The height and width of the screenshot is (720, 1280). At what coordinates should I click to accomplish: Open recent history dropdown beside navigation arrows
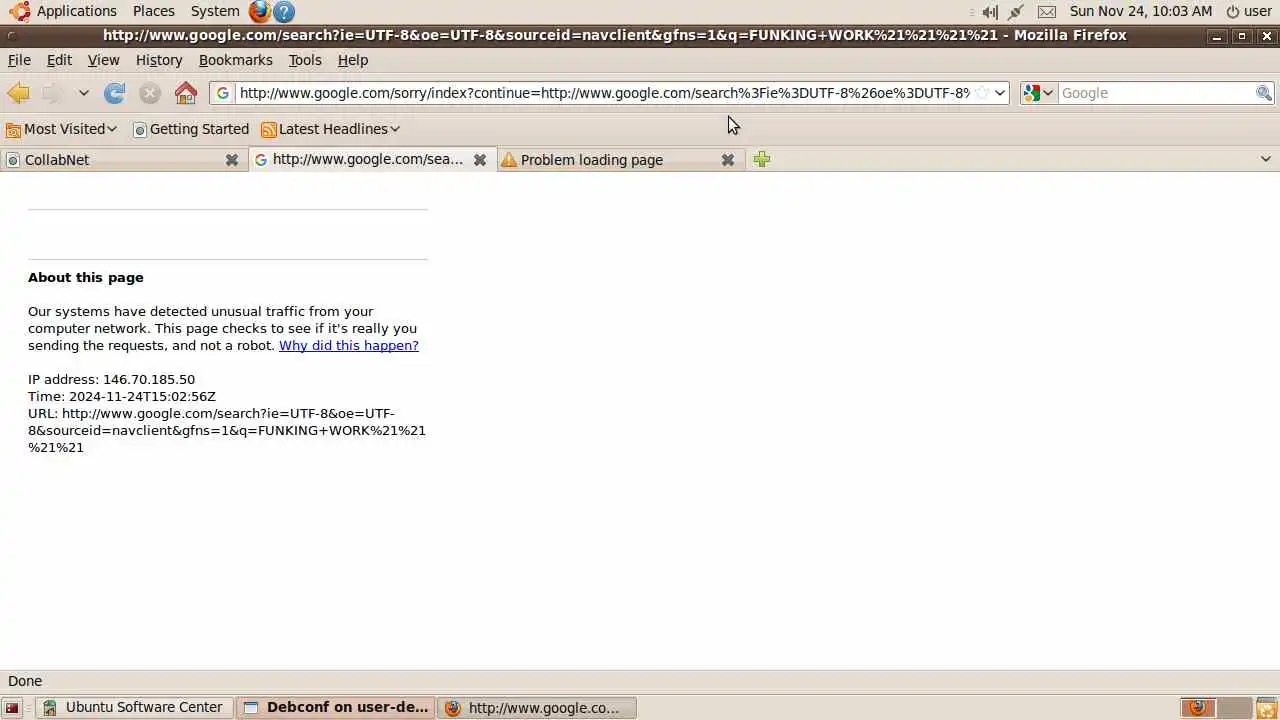coord(84,93)
